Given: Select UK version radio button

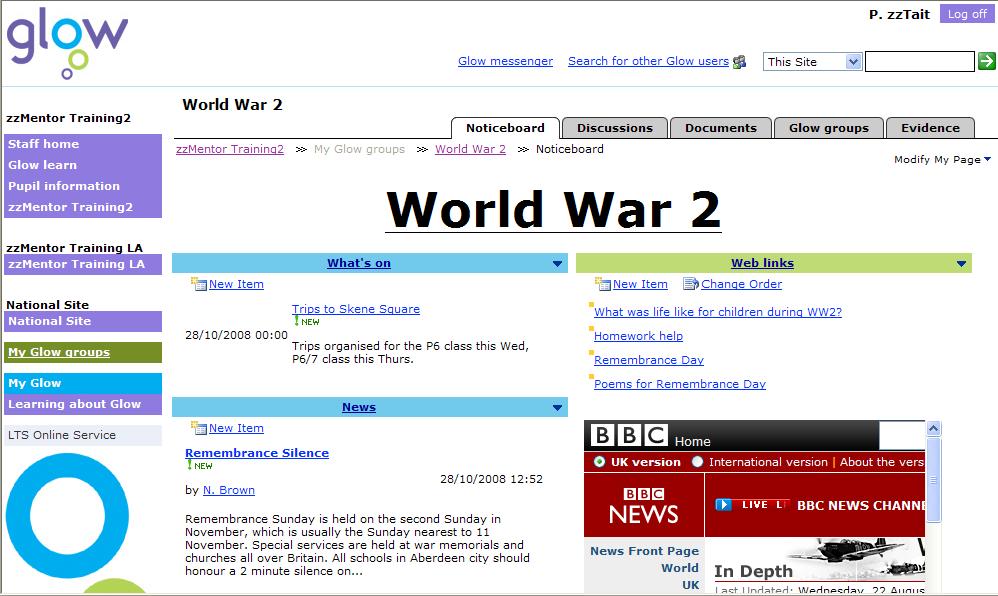Looking at the screenshot, I should coord(599,462).
